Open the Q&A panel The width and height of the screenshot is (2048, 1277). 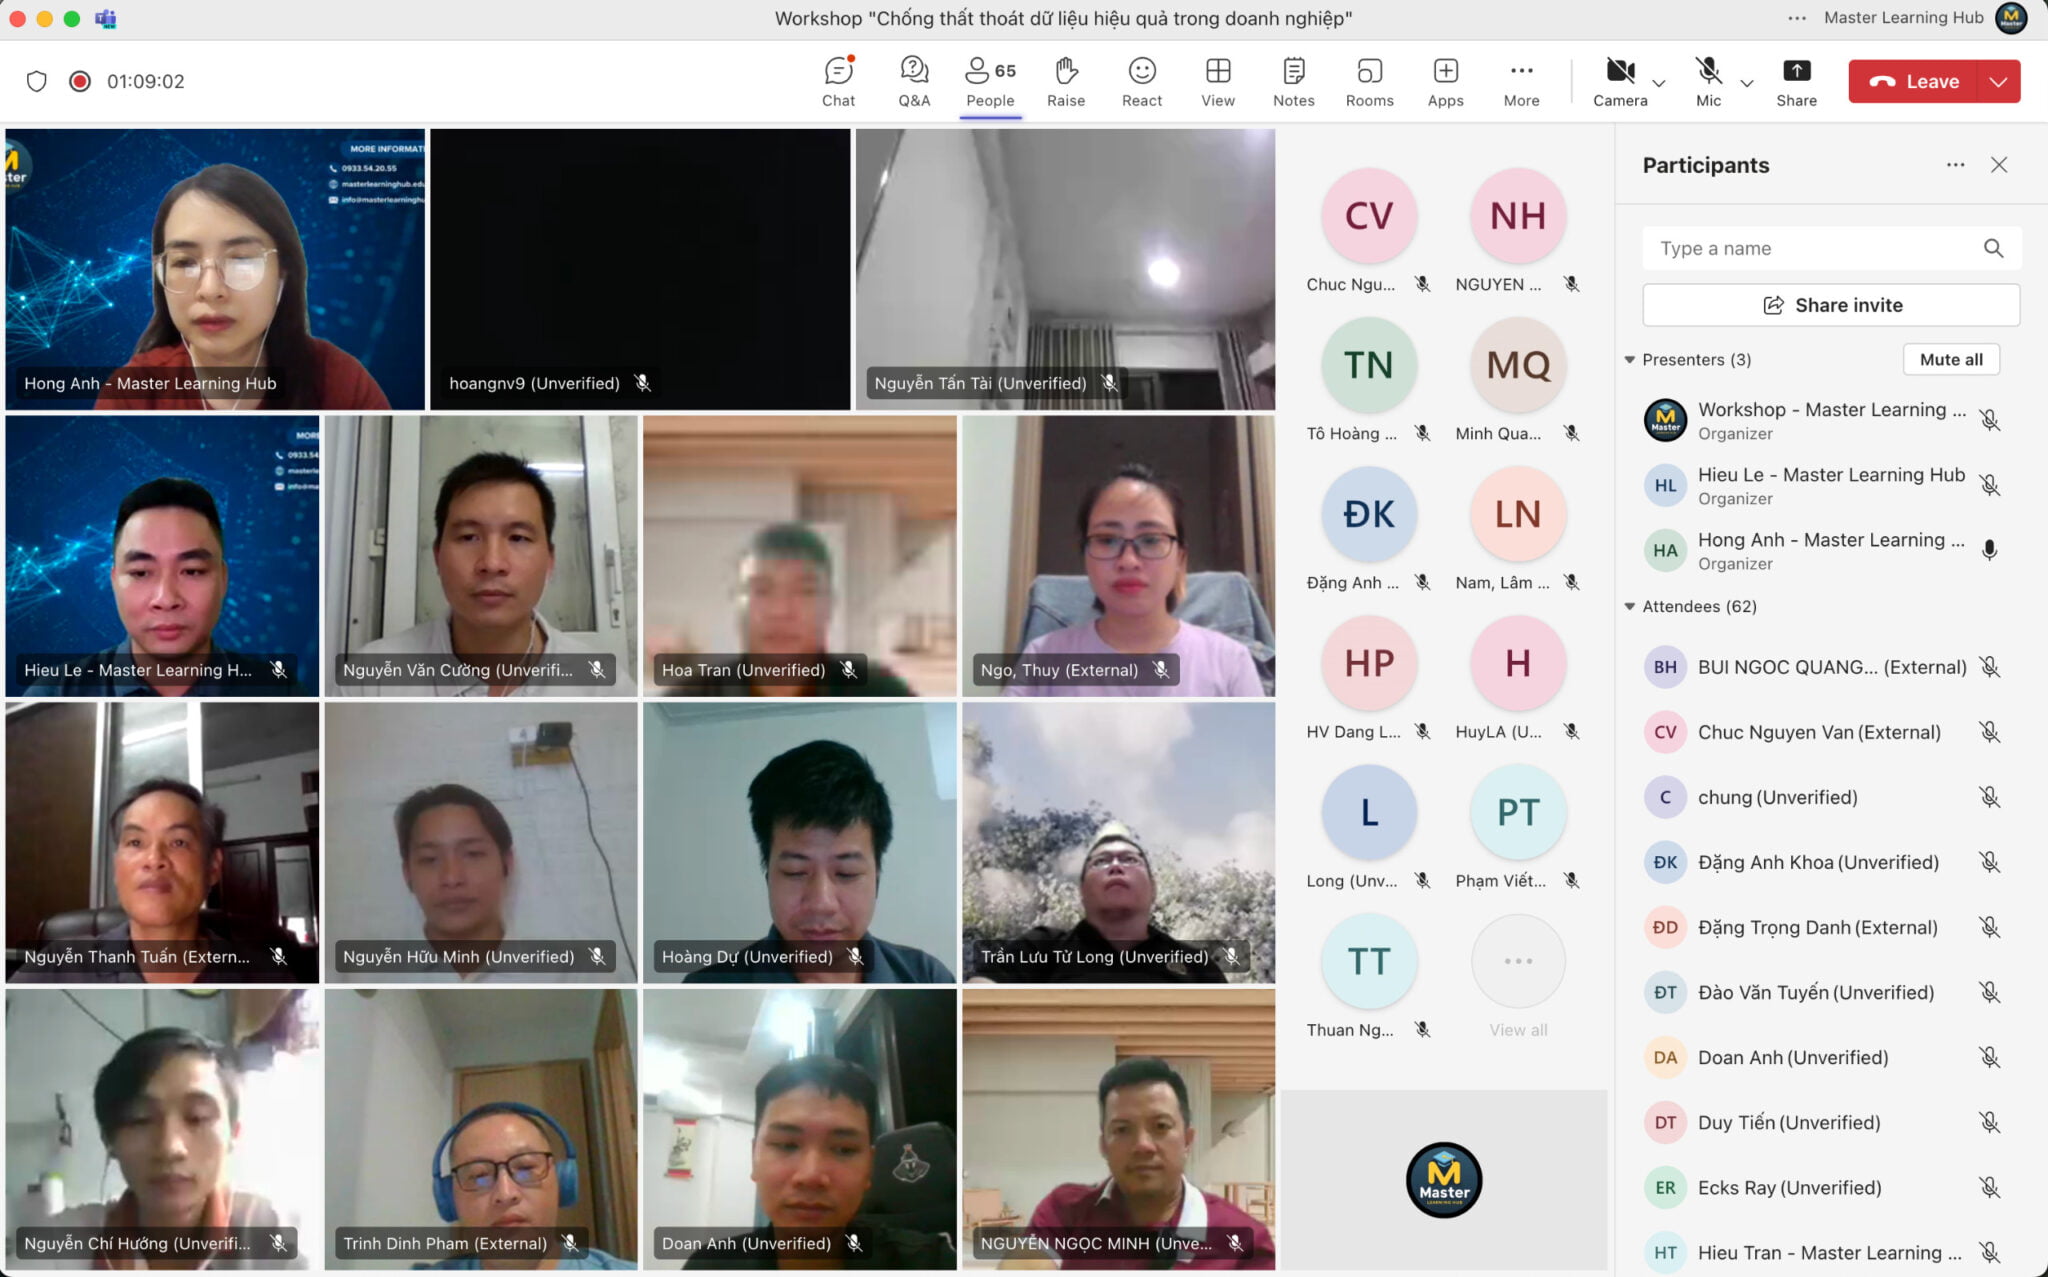(913, 81)
